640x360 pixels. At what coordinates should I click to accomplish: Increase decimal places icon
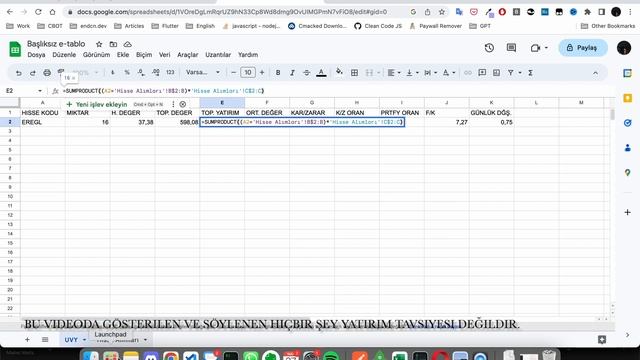tap(156, 73)
